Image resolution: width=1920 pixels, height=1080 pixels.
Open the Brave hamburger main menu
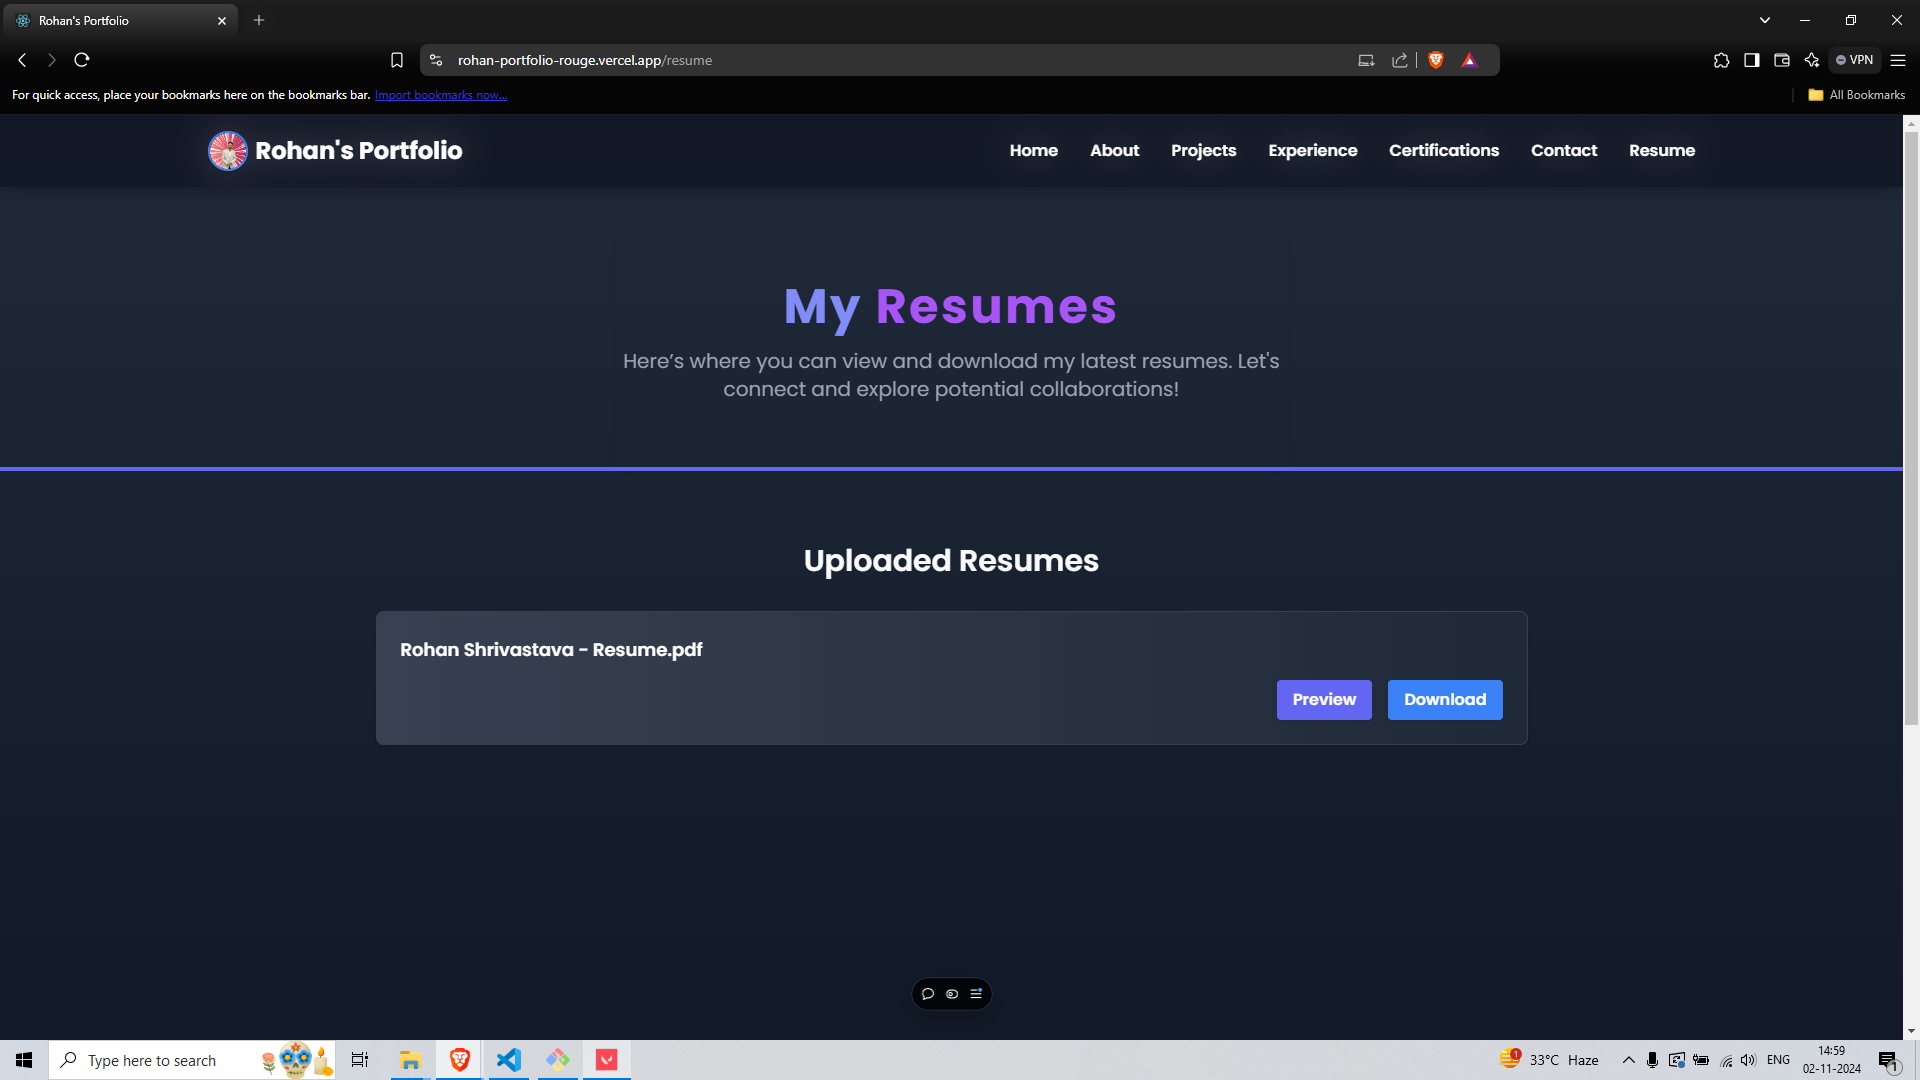1897,60
